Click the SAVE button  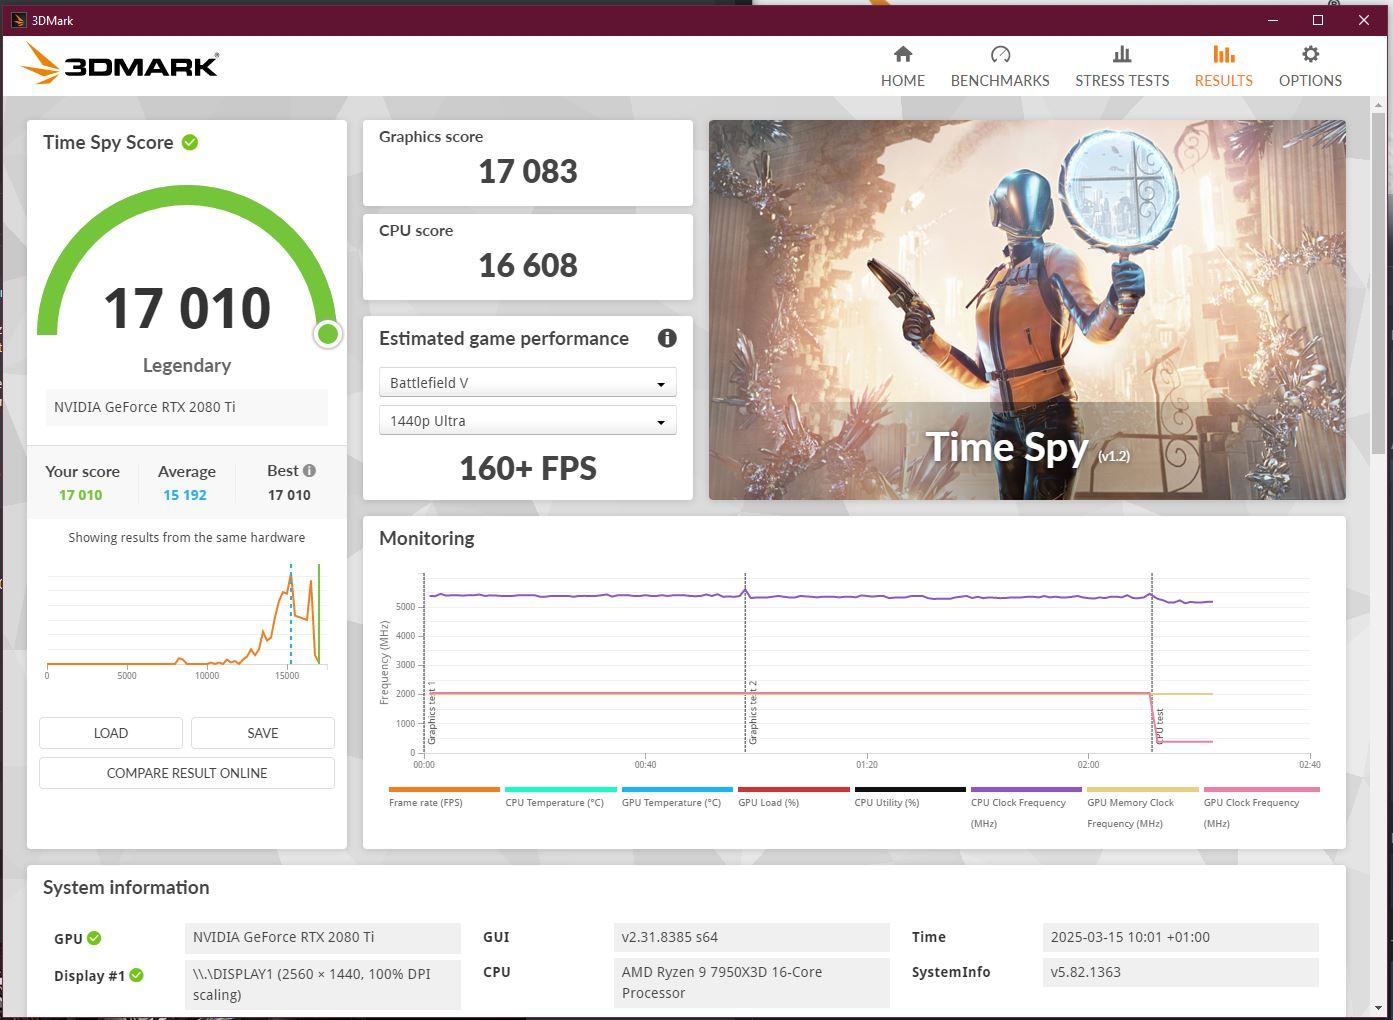tap(263, 733)
